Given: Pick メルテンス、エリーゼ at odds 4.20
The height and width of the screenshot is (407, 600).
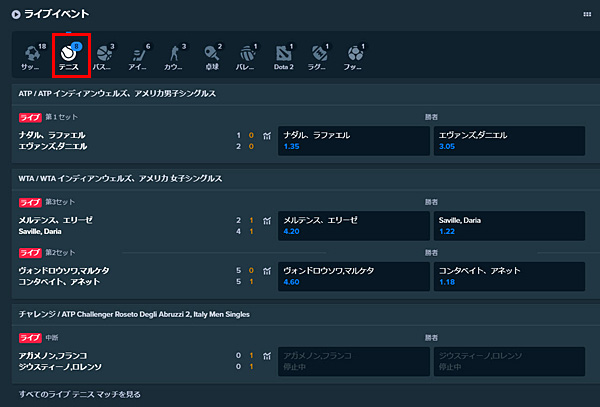Looking at the screenshot, I should coord(354,225).
